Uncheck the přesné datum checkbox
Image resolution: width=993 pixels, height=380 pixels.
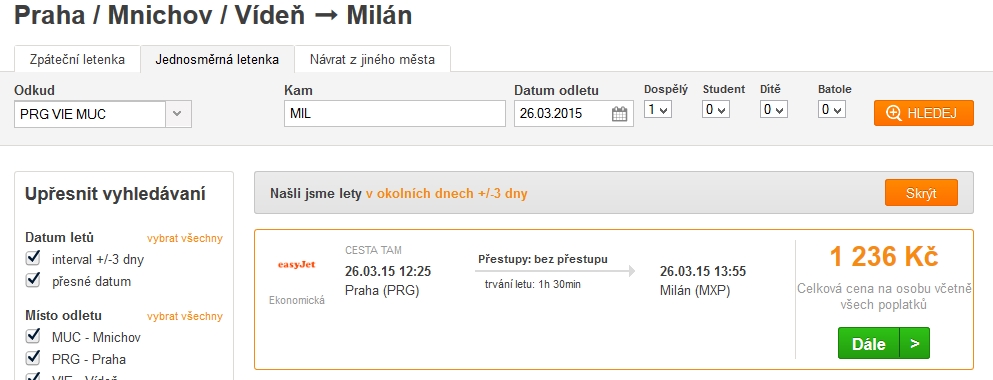[x=33, y=280]
